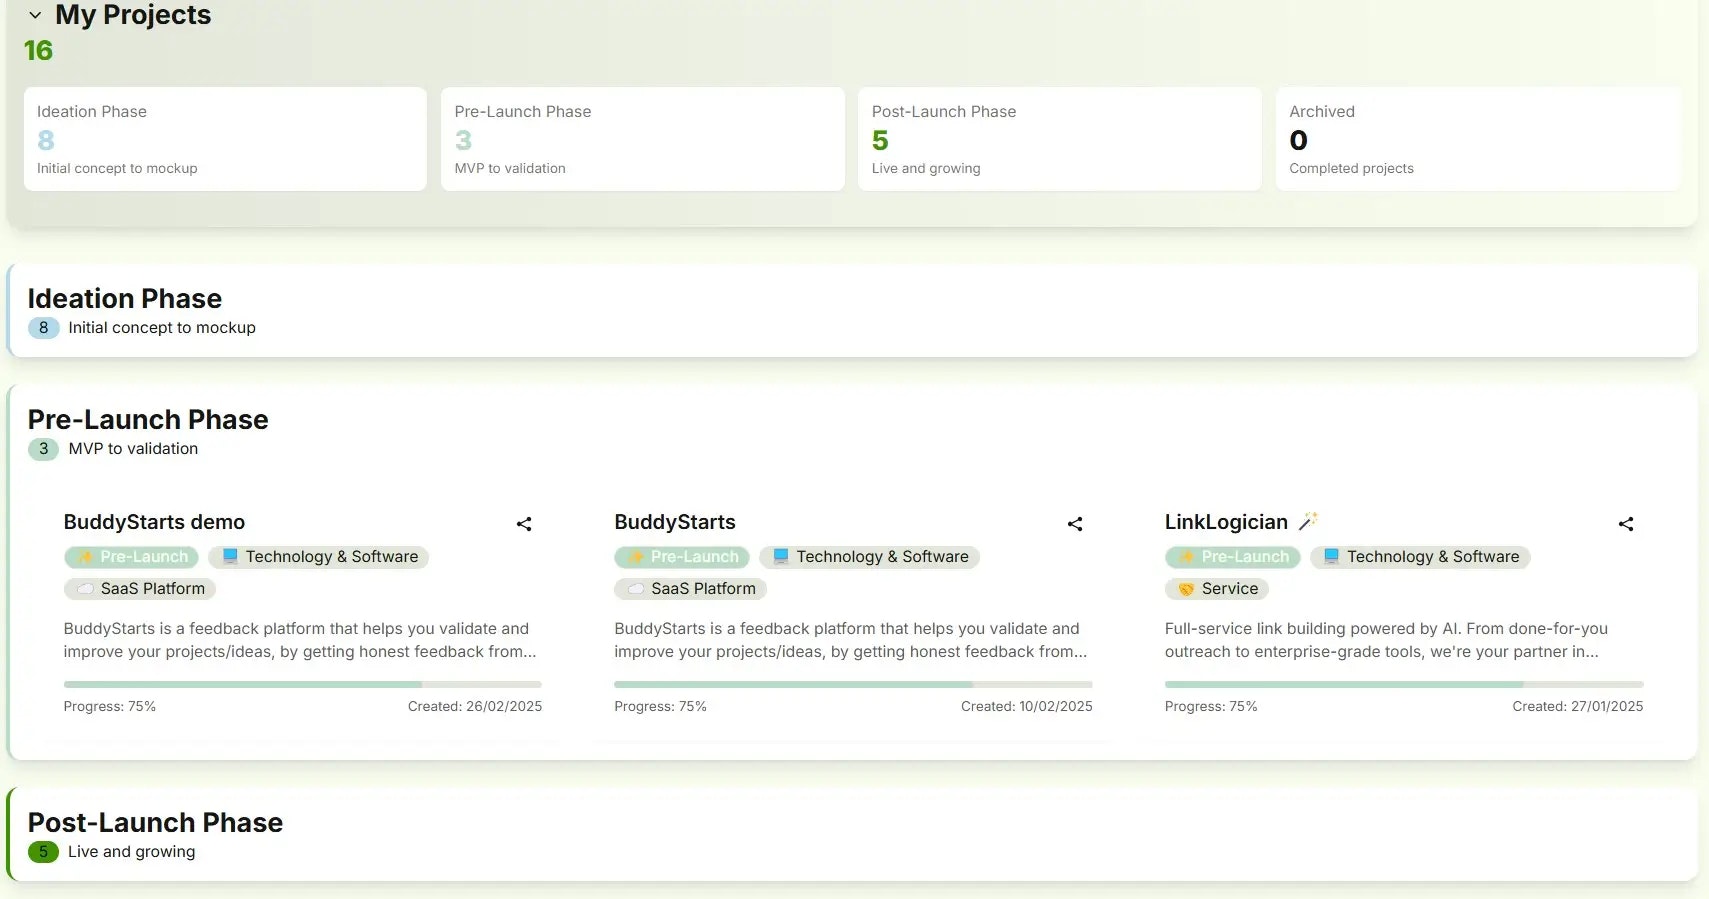The image size is (1709, 899).
Task: Click Technology & Software tag on BuddyStarts card
Action: 870,557
